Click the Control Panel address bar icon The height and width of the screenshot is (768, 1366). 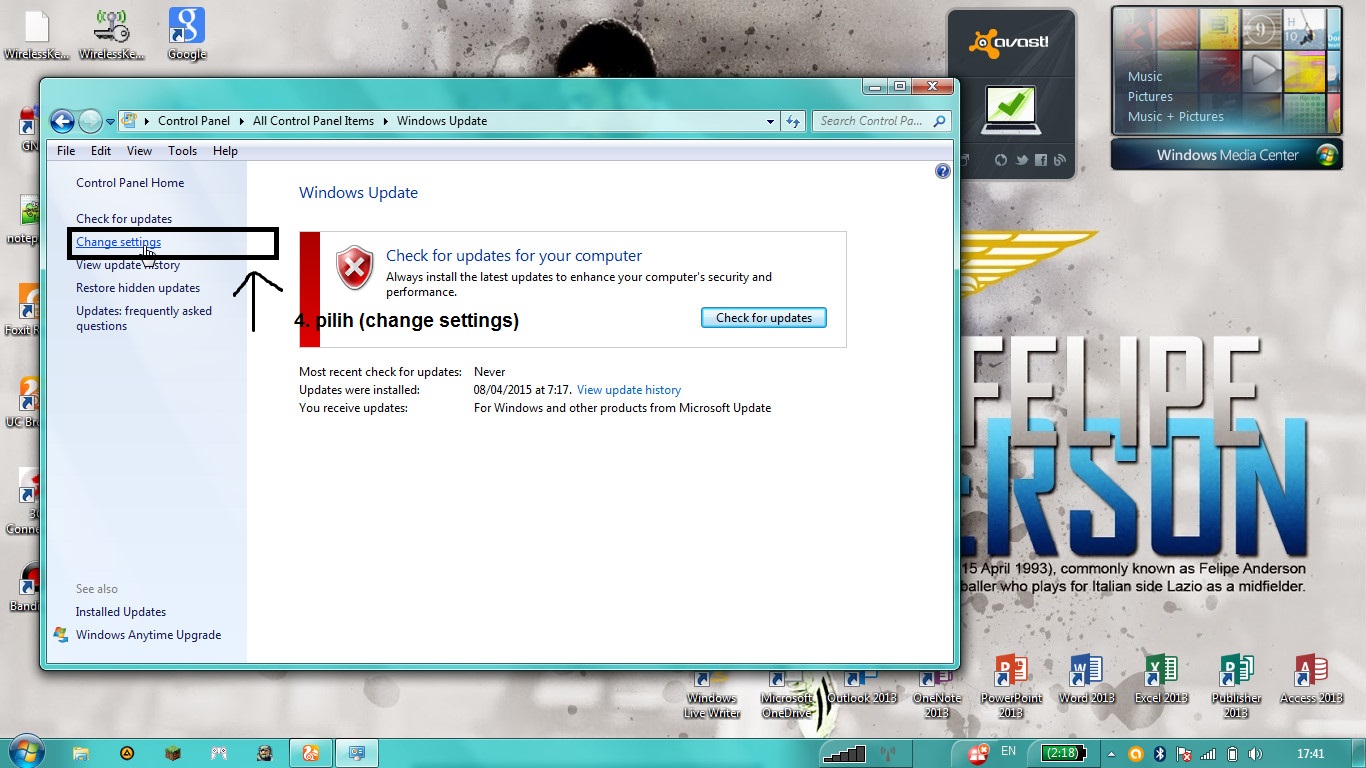[129, 121]
